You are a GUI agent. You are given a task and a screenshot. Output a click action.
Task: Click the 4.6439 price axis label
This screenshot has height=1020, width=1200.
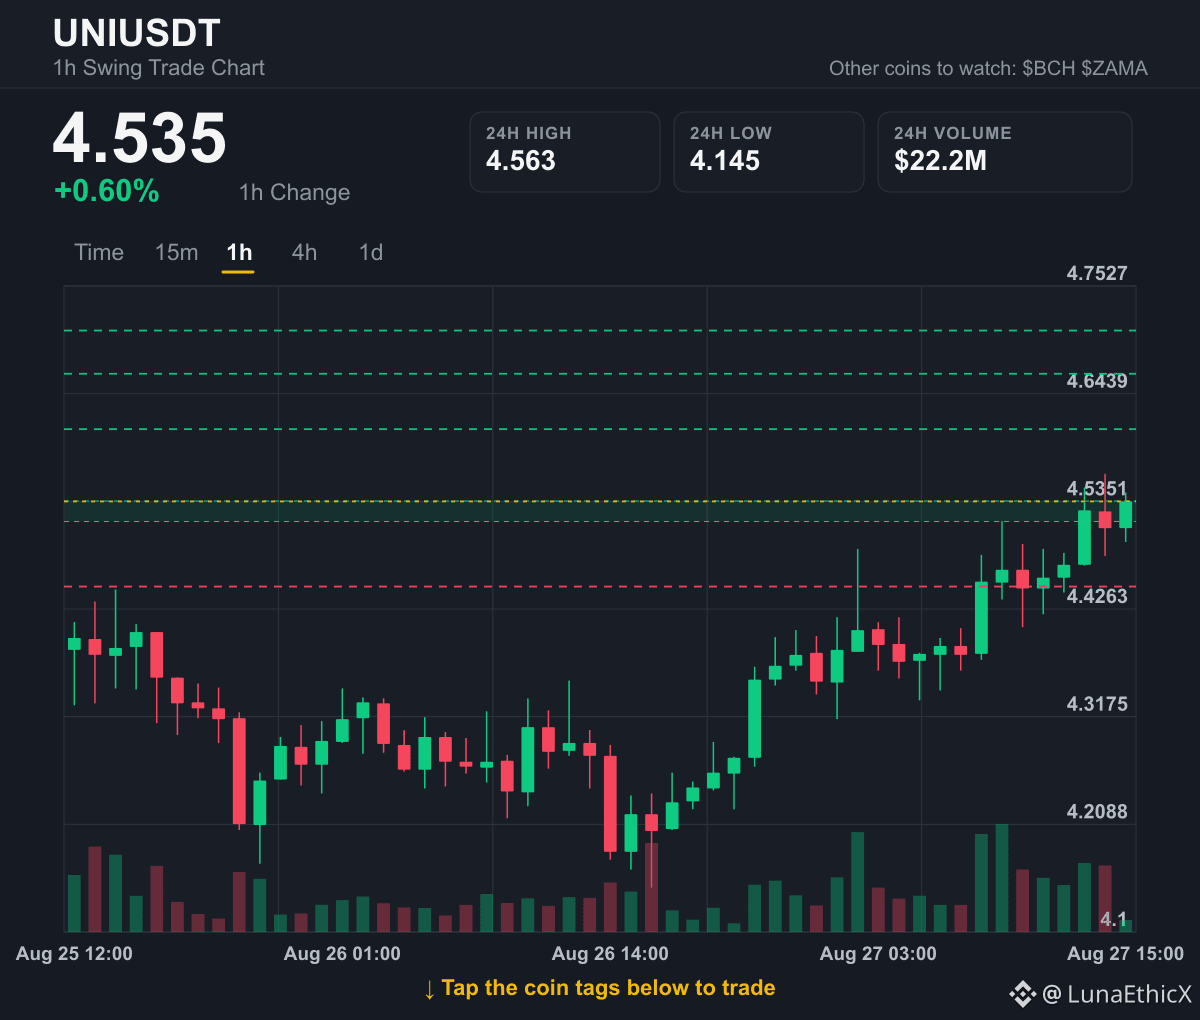click(1097, 381)
